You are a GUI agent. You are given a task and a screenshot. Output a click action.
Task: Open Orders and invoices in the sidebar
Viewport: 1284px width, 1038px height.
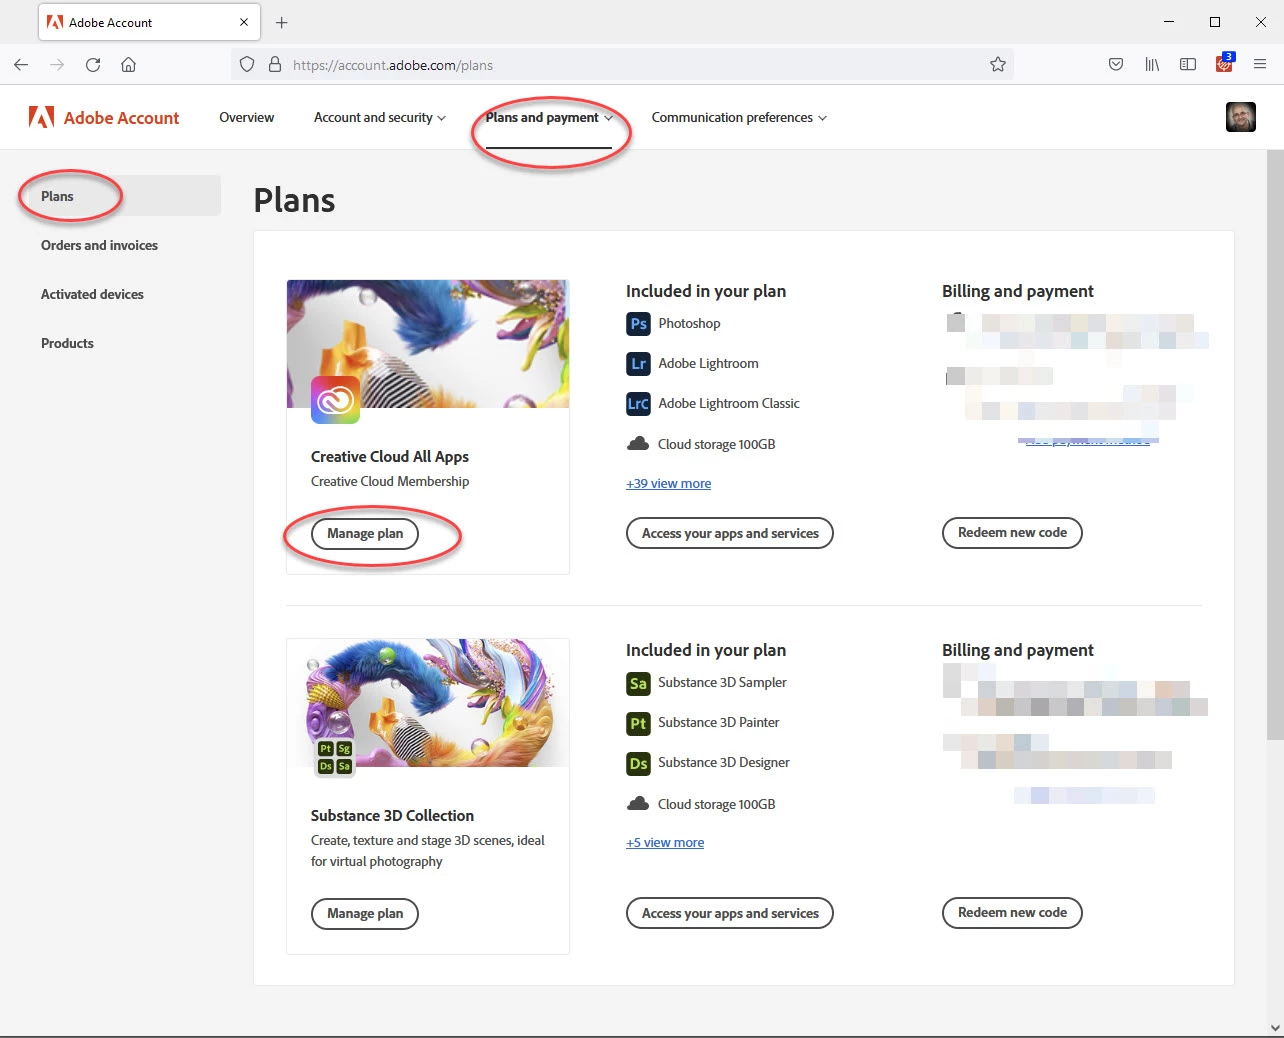click(99, 245)
